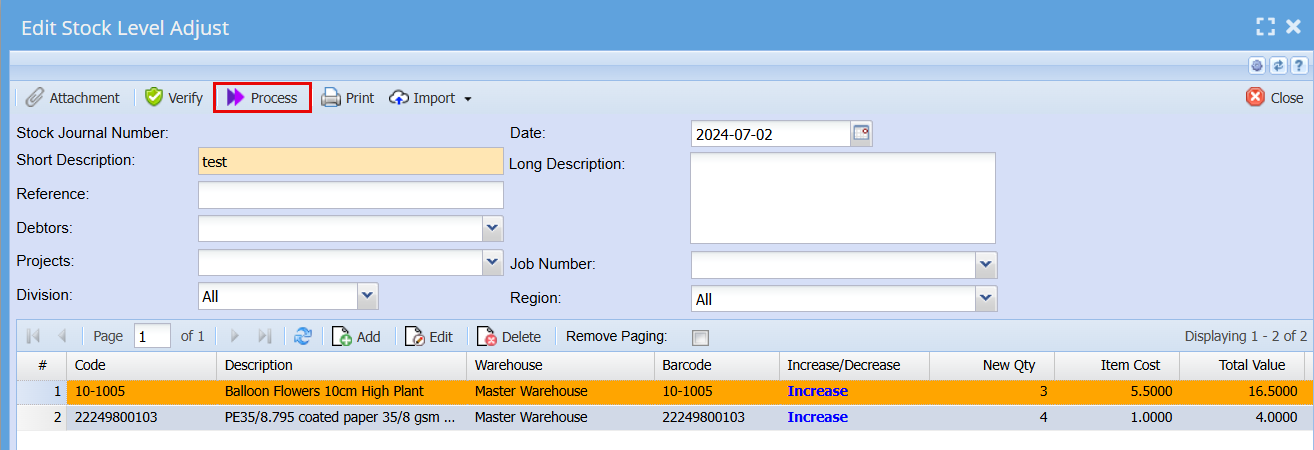The image size is (1314, 450).
Task: Open the Import dropdown menu
Action: pyautogui.click(x=430, y=98)
